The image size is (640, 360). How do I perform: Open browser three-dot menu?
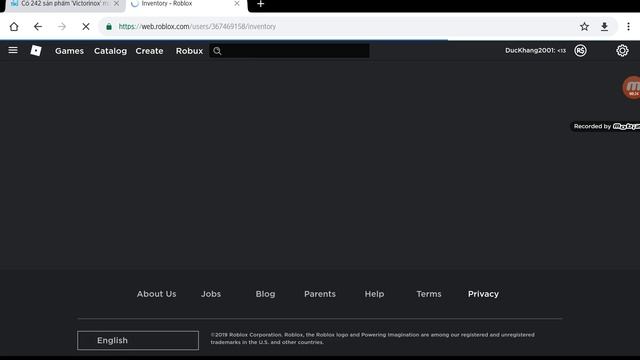pyautogui.click(x=629, y=27)
